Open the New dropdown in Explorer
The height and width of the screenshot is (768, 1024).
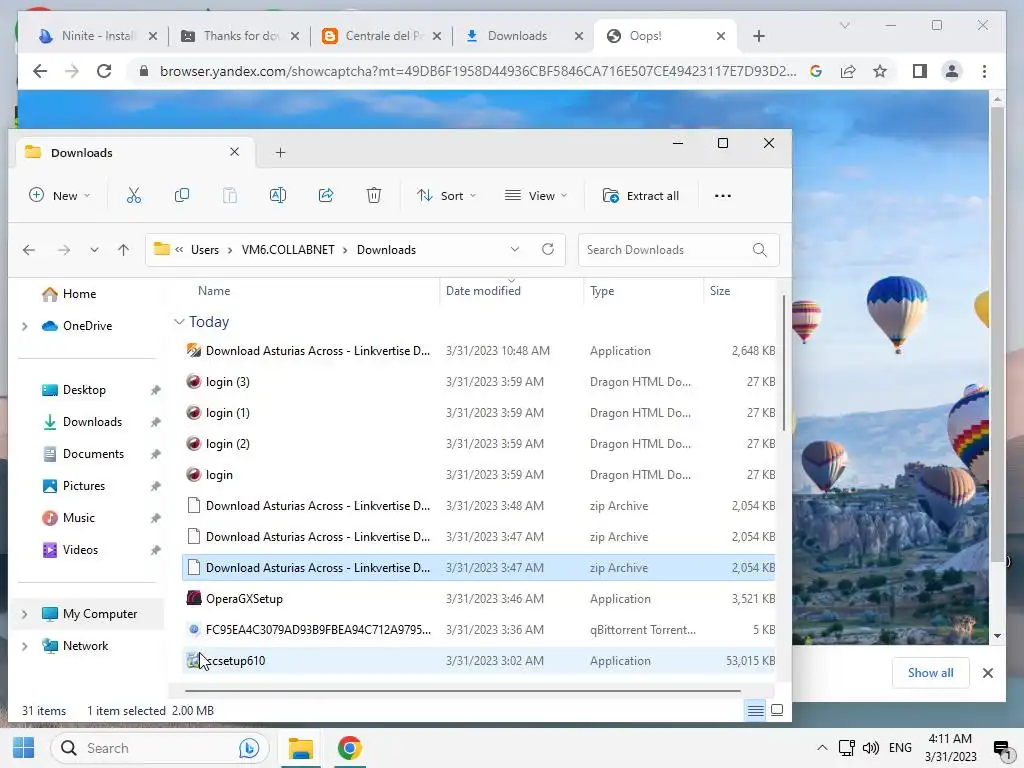[59, 195]
